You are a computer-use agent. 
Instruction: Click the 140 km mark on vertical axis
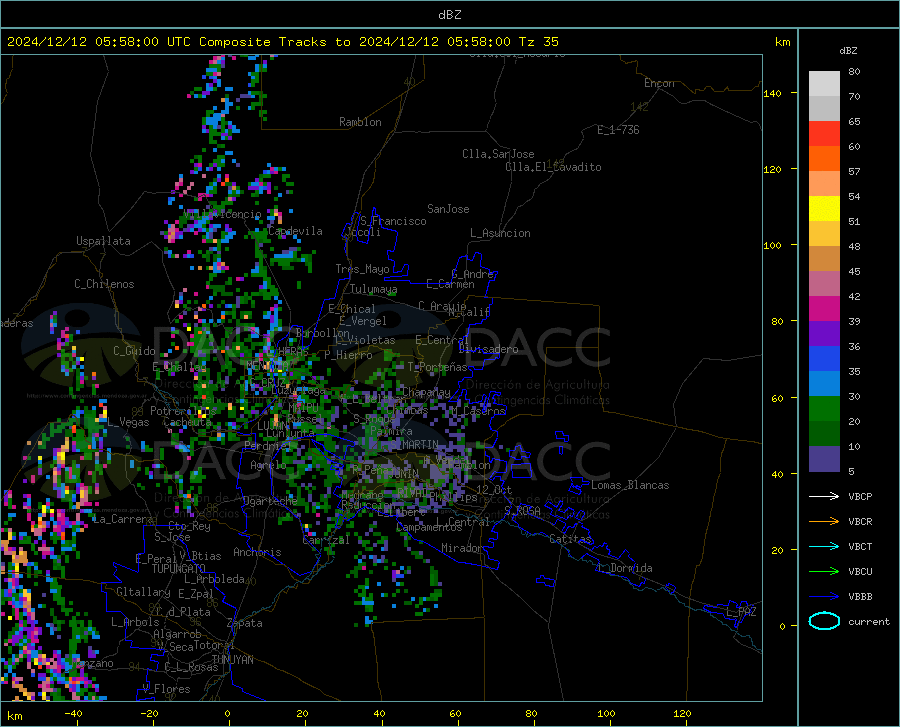(772, 93)
